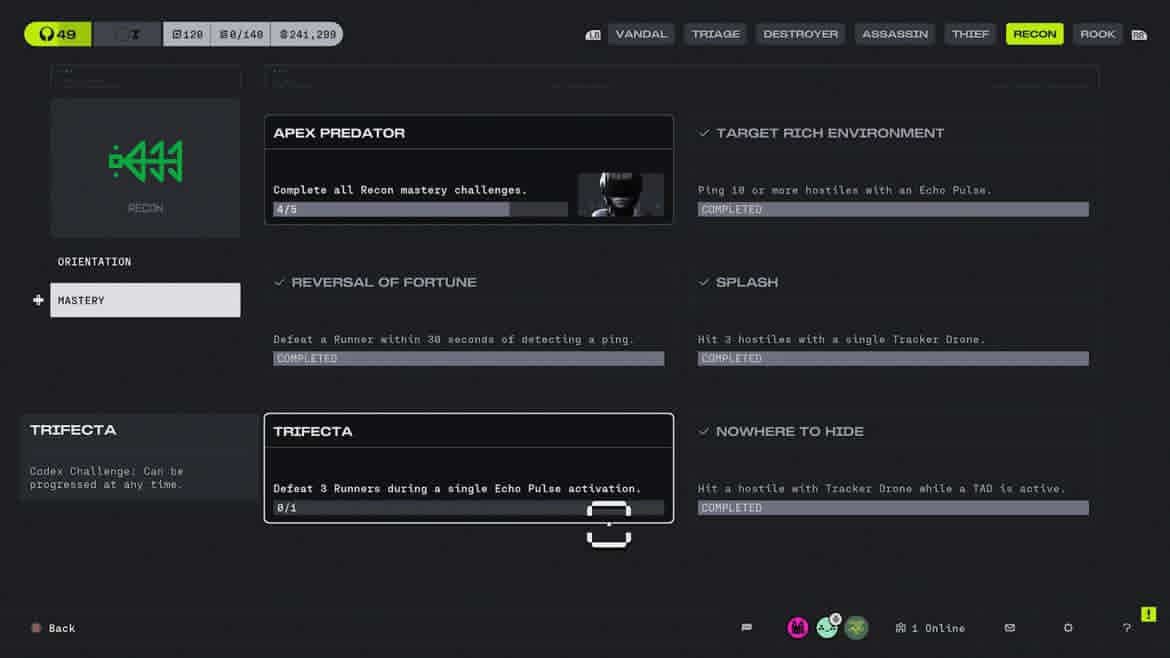Select the Reversal of Fortune challenge card
Screen dimensions: 1170x658
click(x=468, y=320)
